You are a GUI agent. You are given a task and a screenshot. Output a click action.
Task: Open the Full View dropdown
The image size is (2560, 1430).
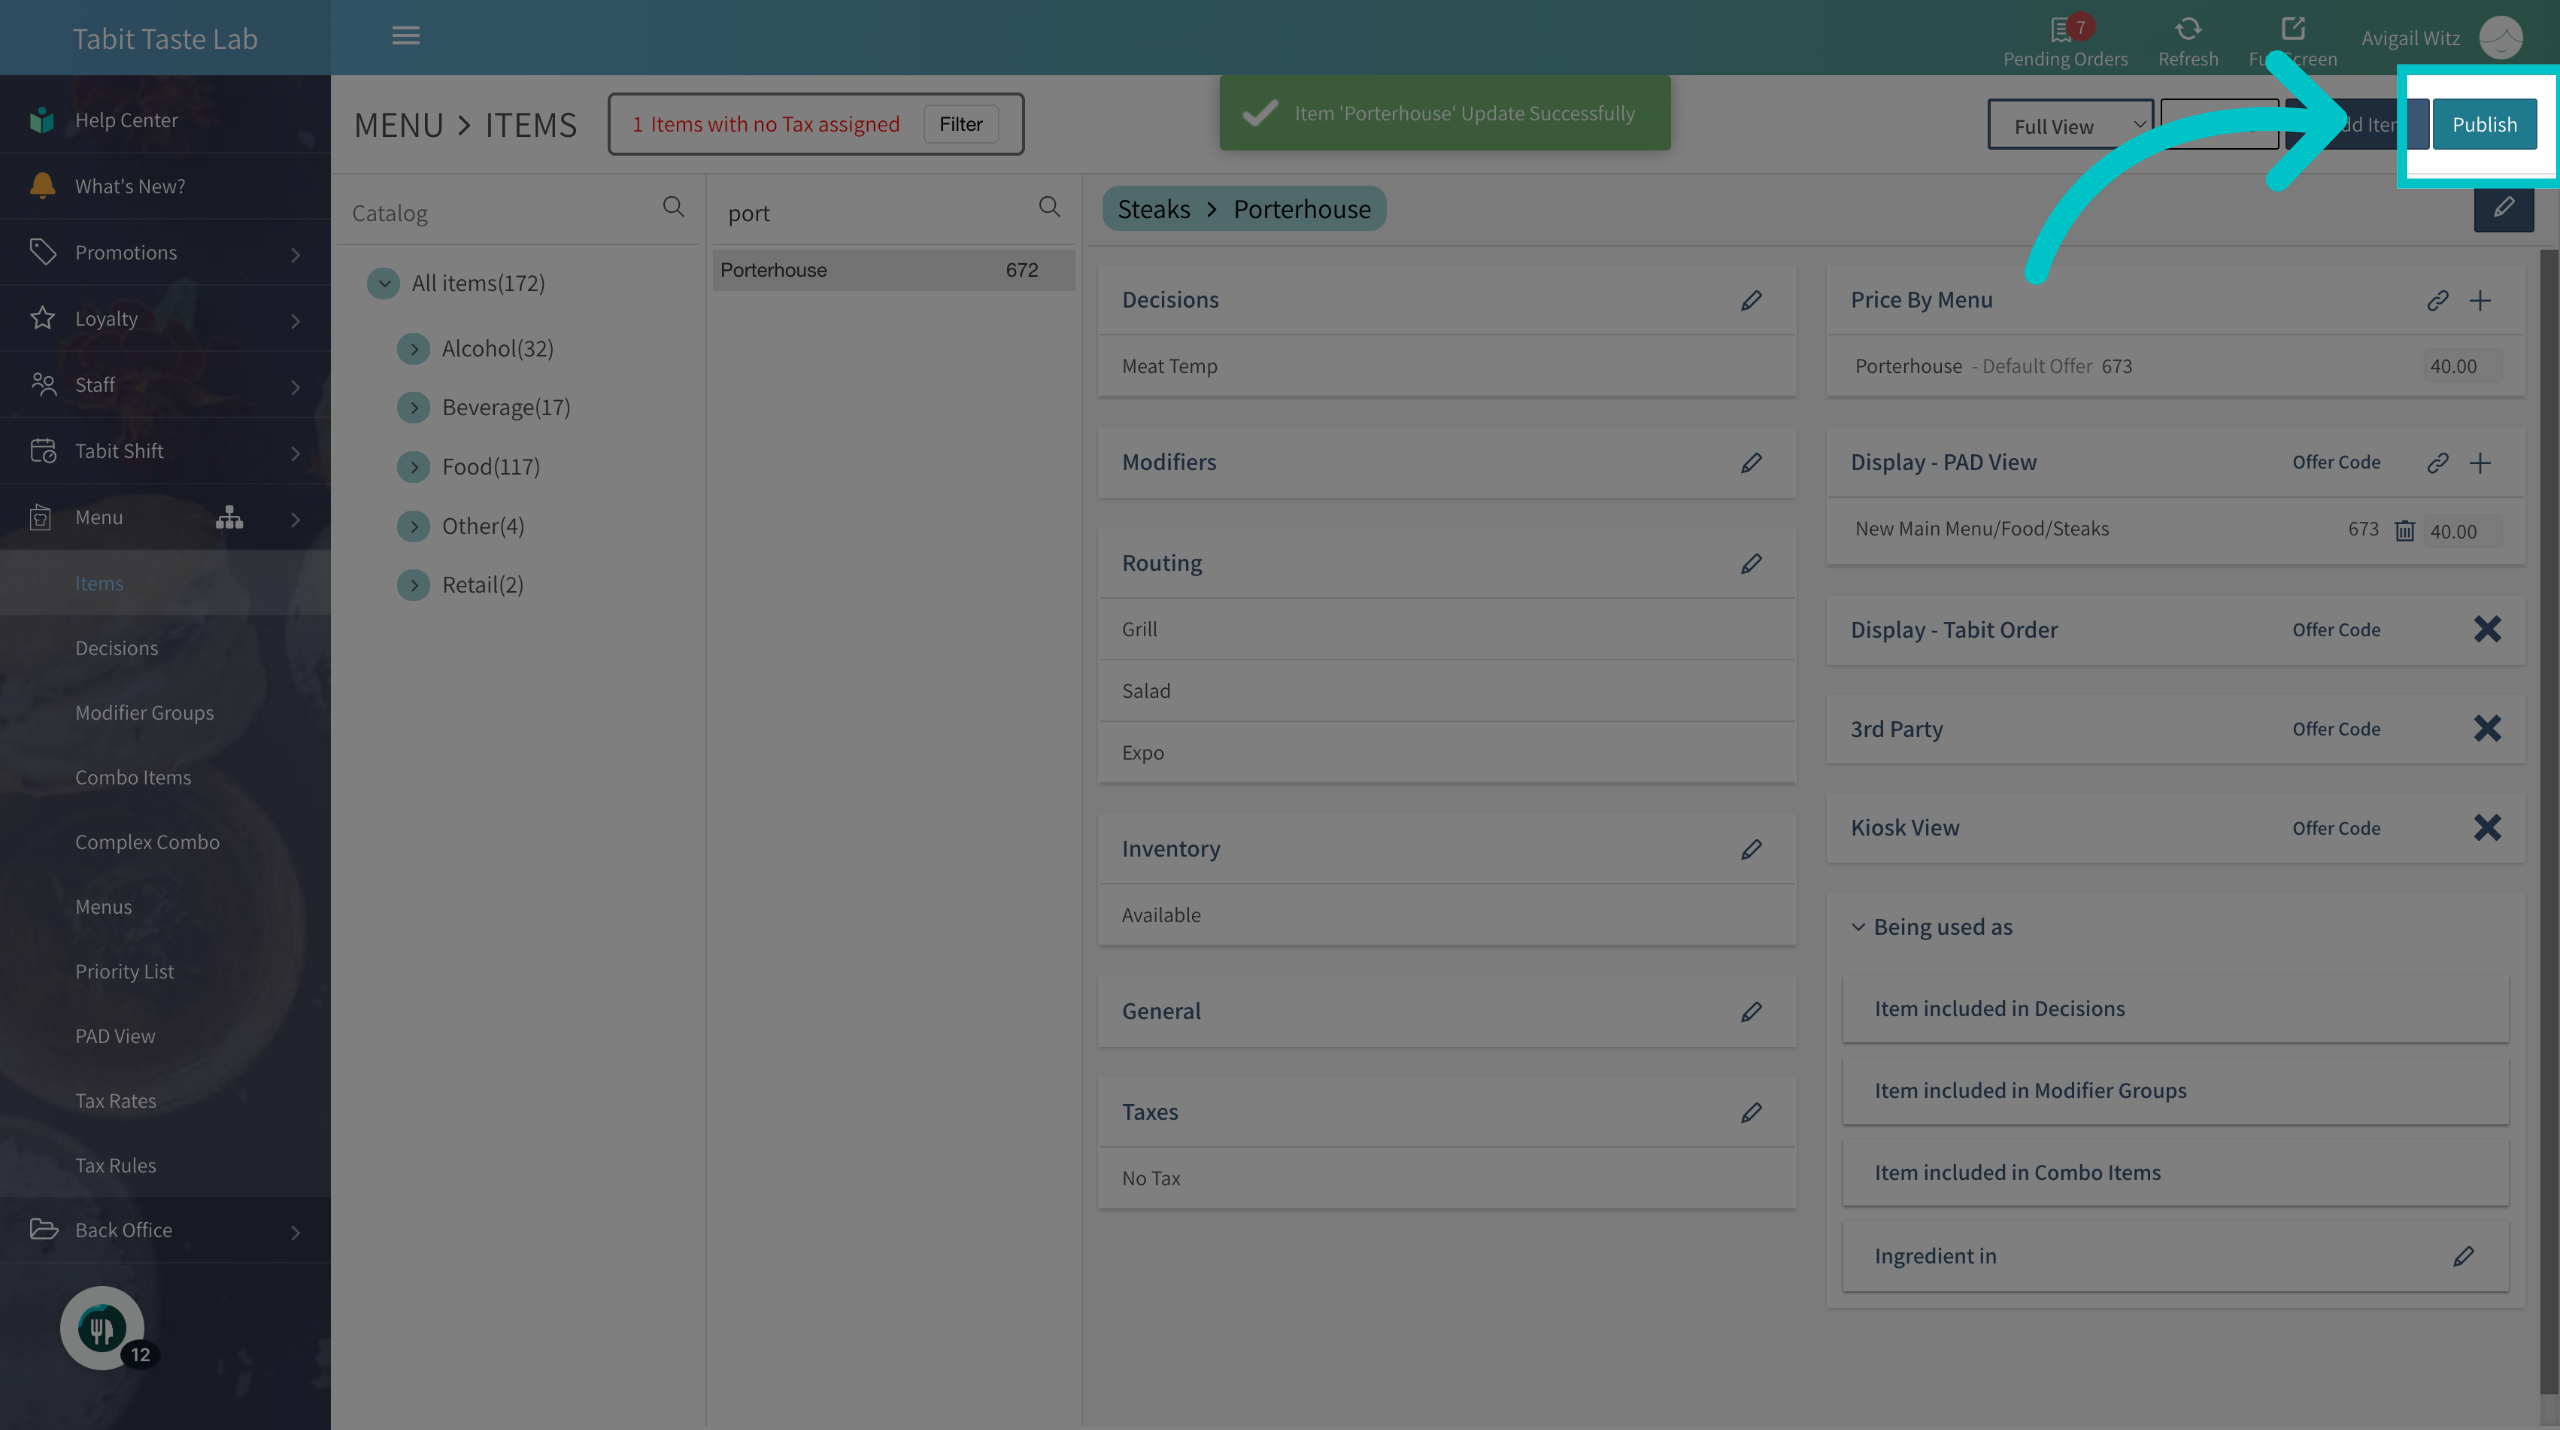(2070, 125)
